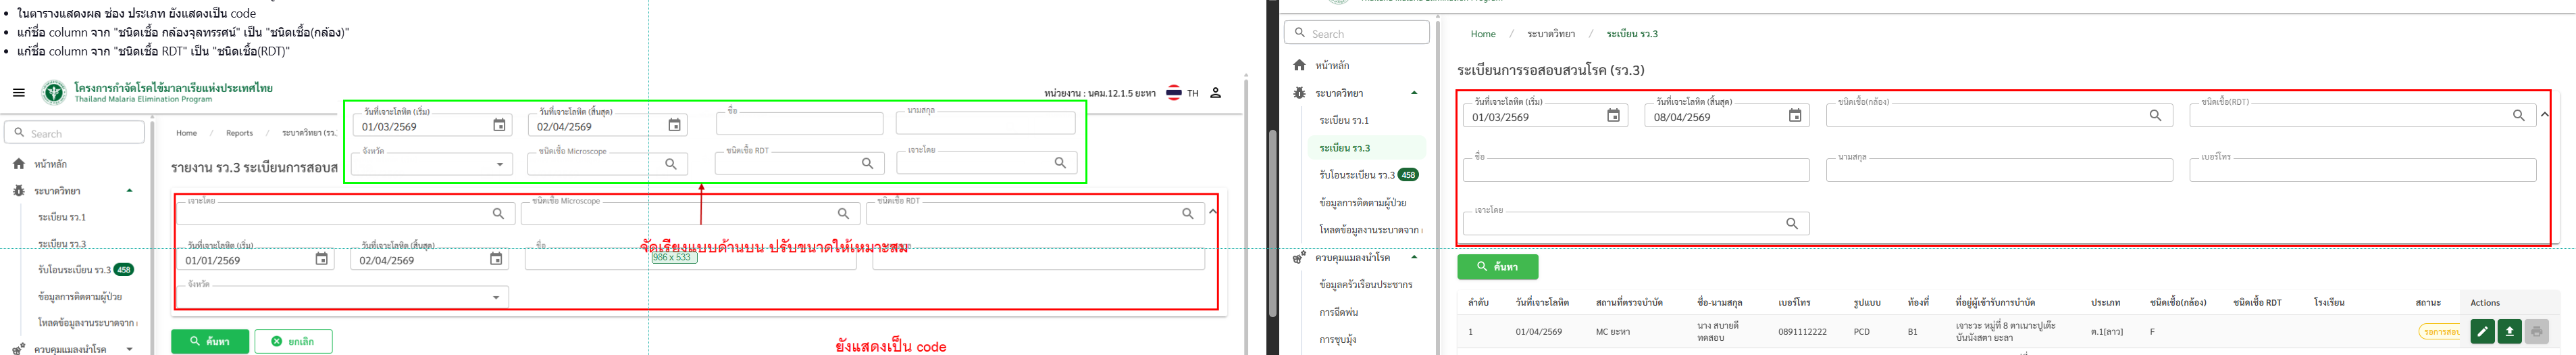The width and height of the screenshot is (2576, 355).
Task: Select การฉีดพ่น in the sidebar
Action: tap(1337, 312)
